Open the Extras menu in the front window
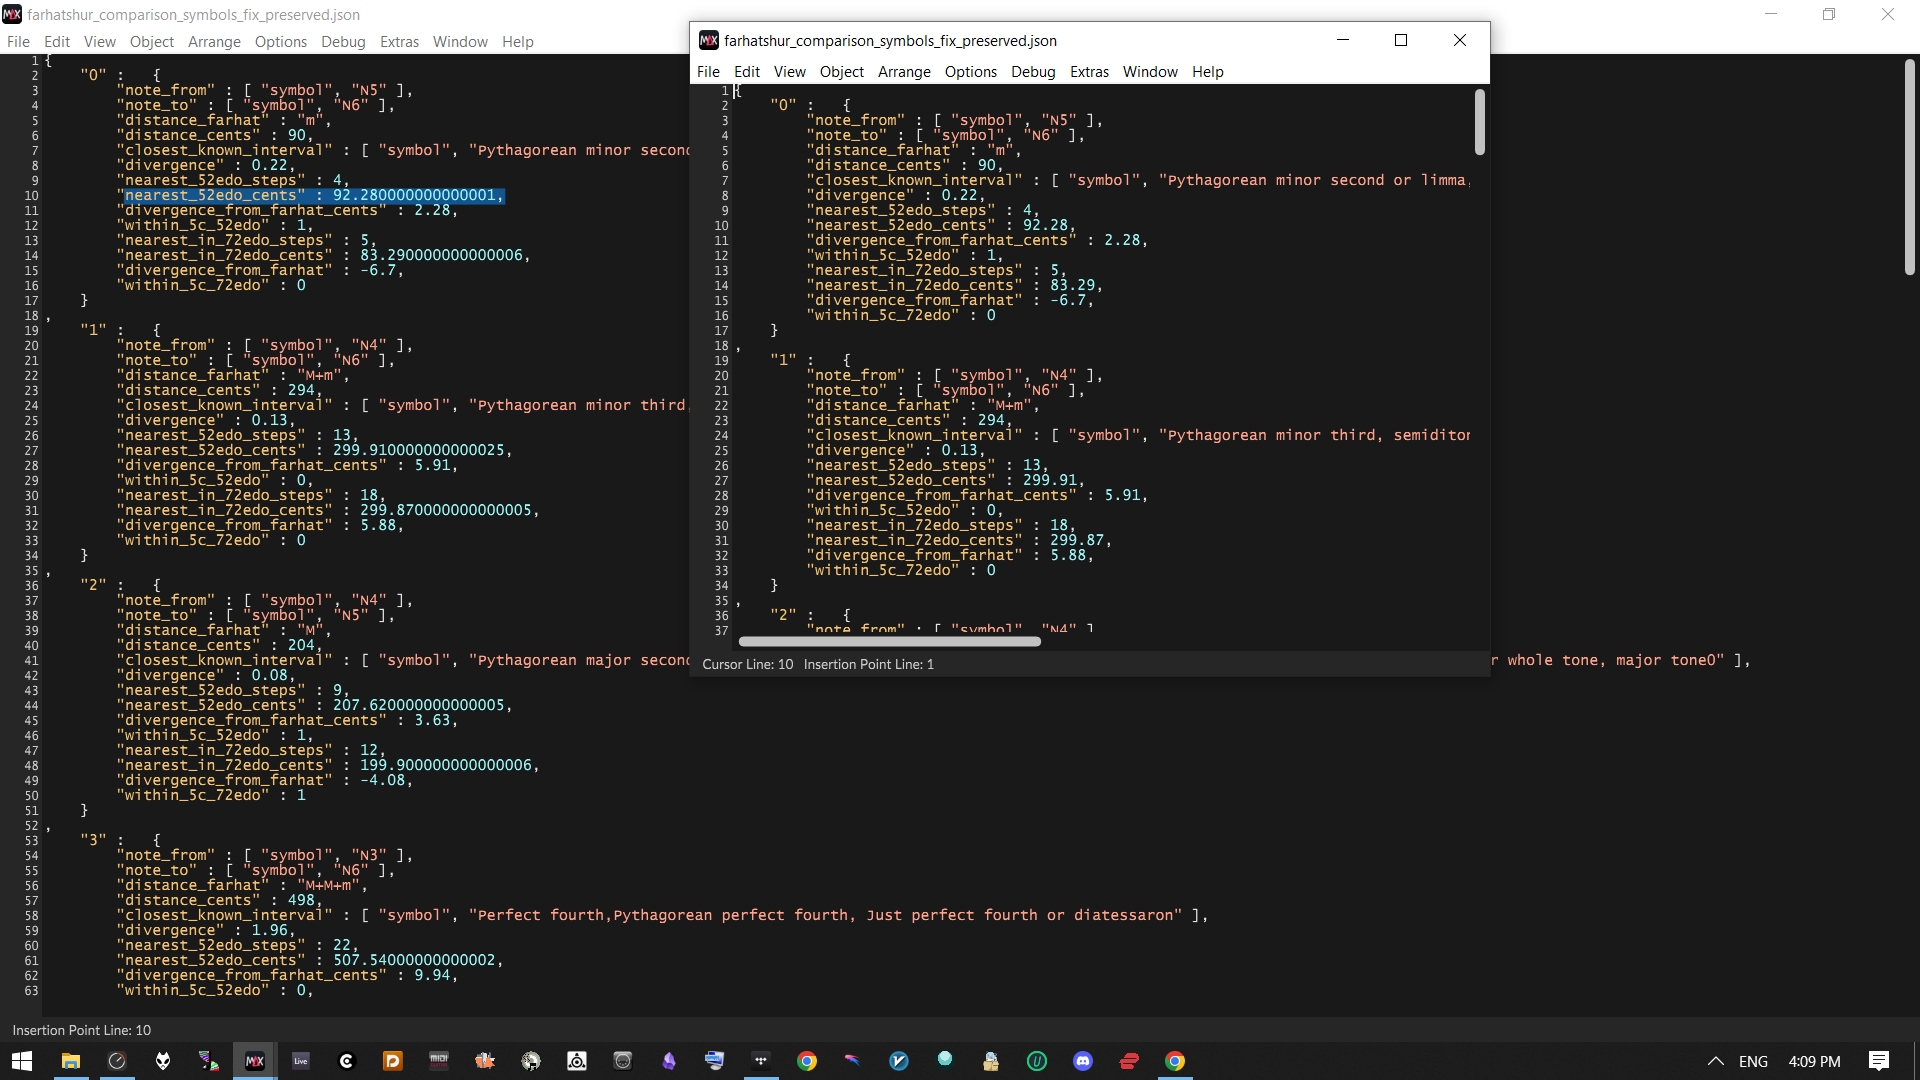This screenshot has height=1080, width=1920. coord(1089,72)
